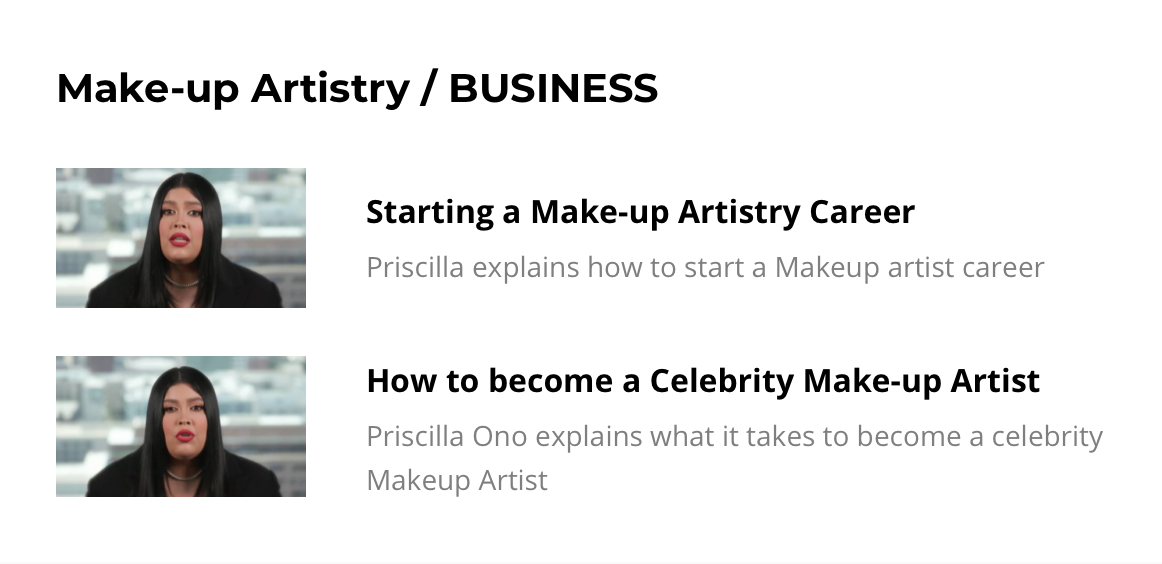Image resolution: width=1162 pixels, height=564 pixels.
Task: Click the slash separator in the heading
Action: click(428, 88)
